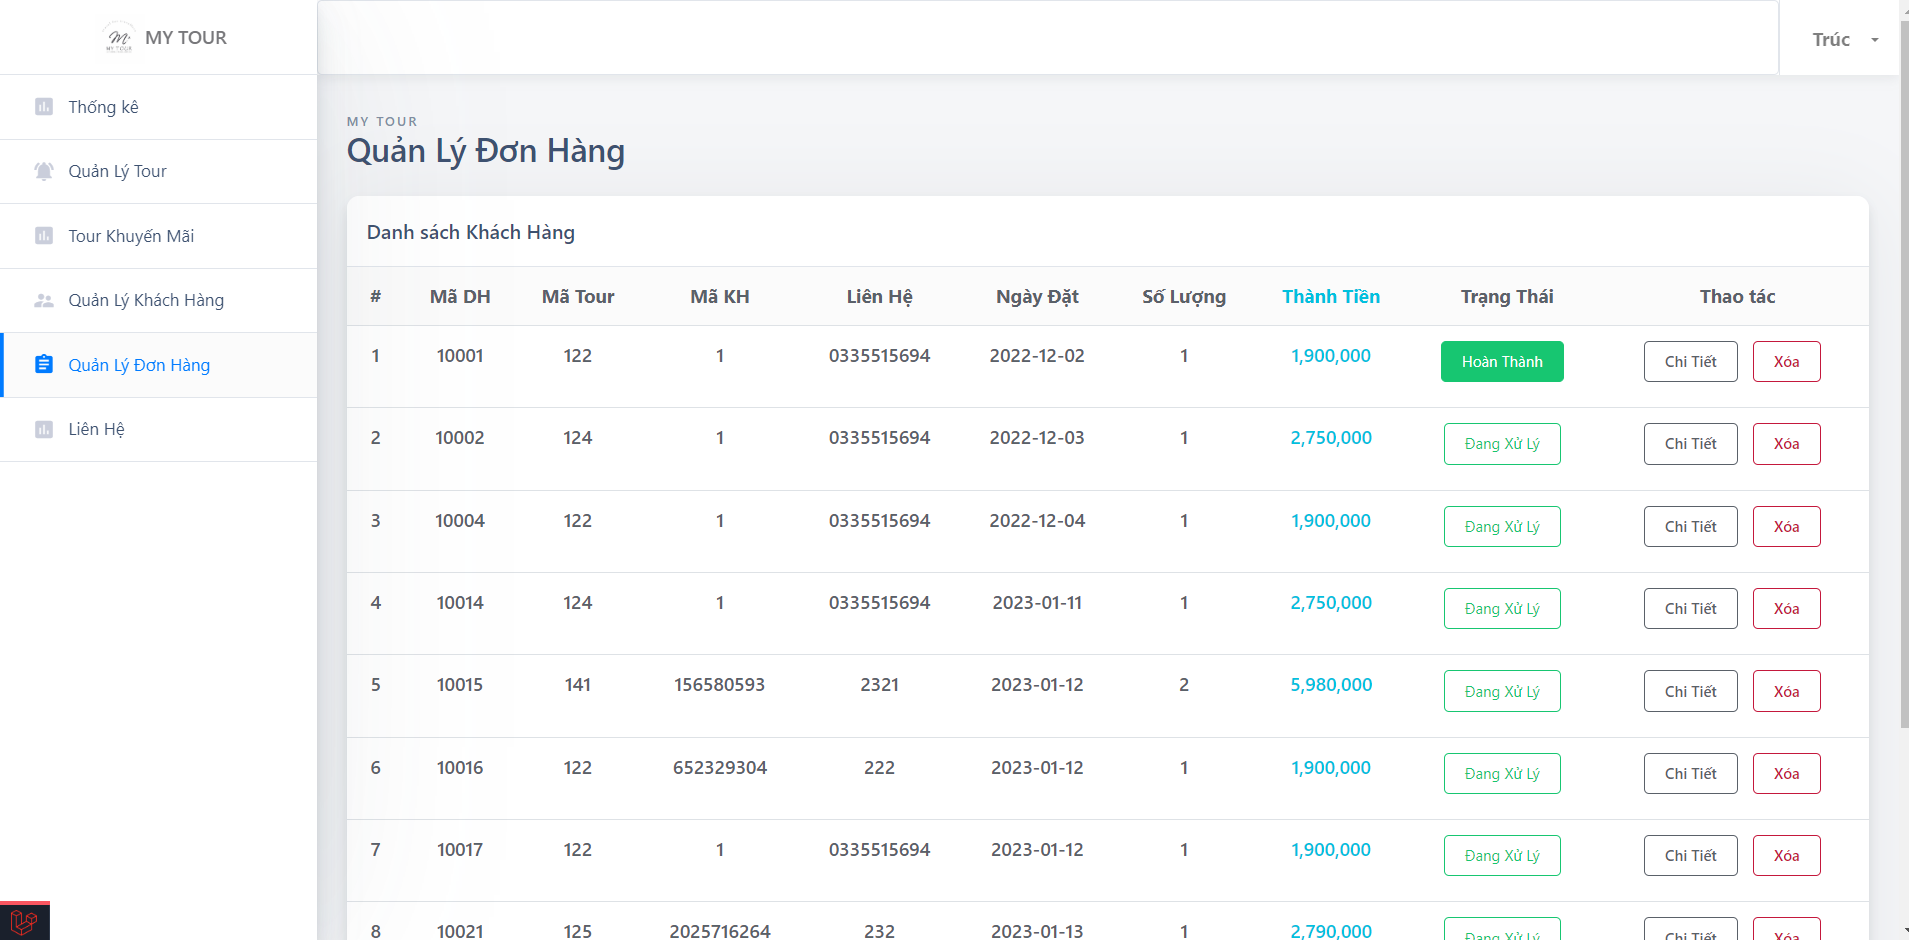Click the Trúc username
Screen dimensions: 1909x940
[1831, 40]
